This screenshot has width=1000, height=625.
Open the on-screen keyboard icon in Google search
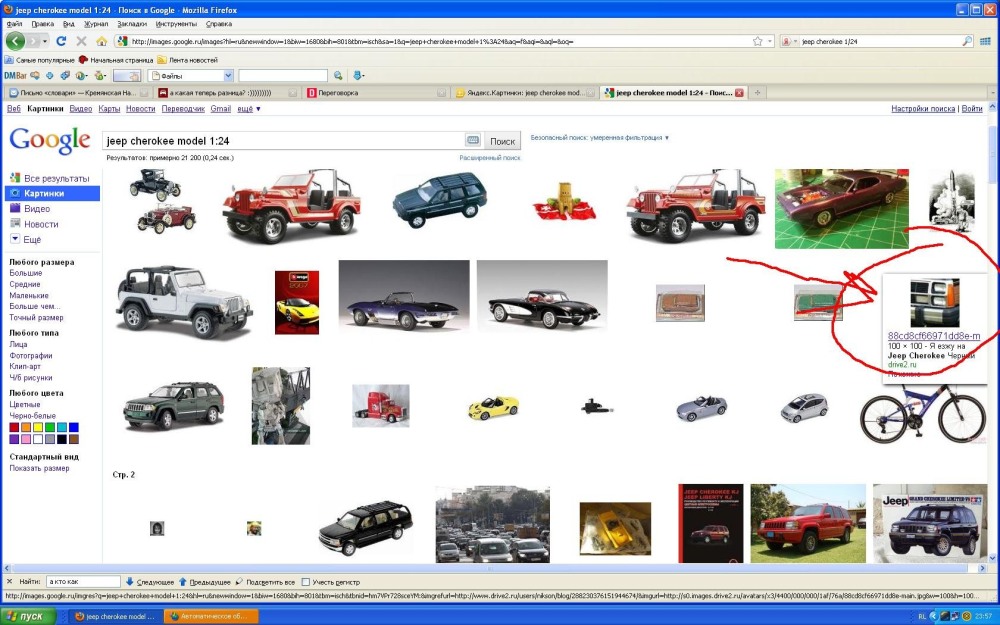(x=473, y=141)
